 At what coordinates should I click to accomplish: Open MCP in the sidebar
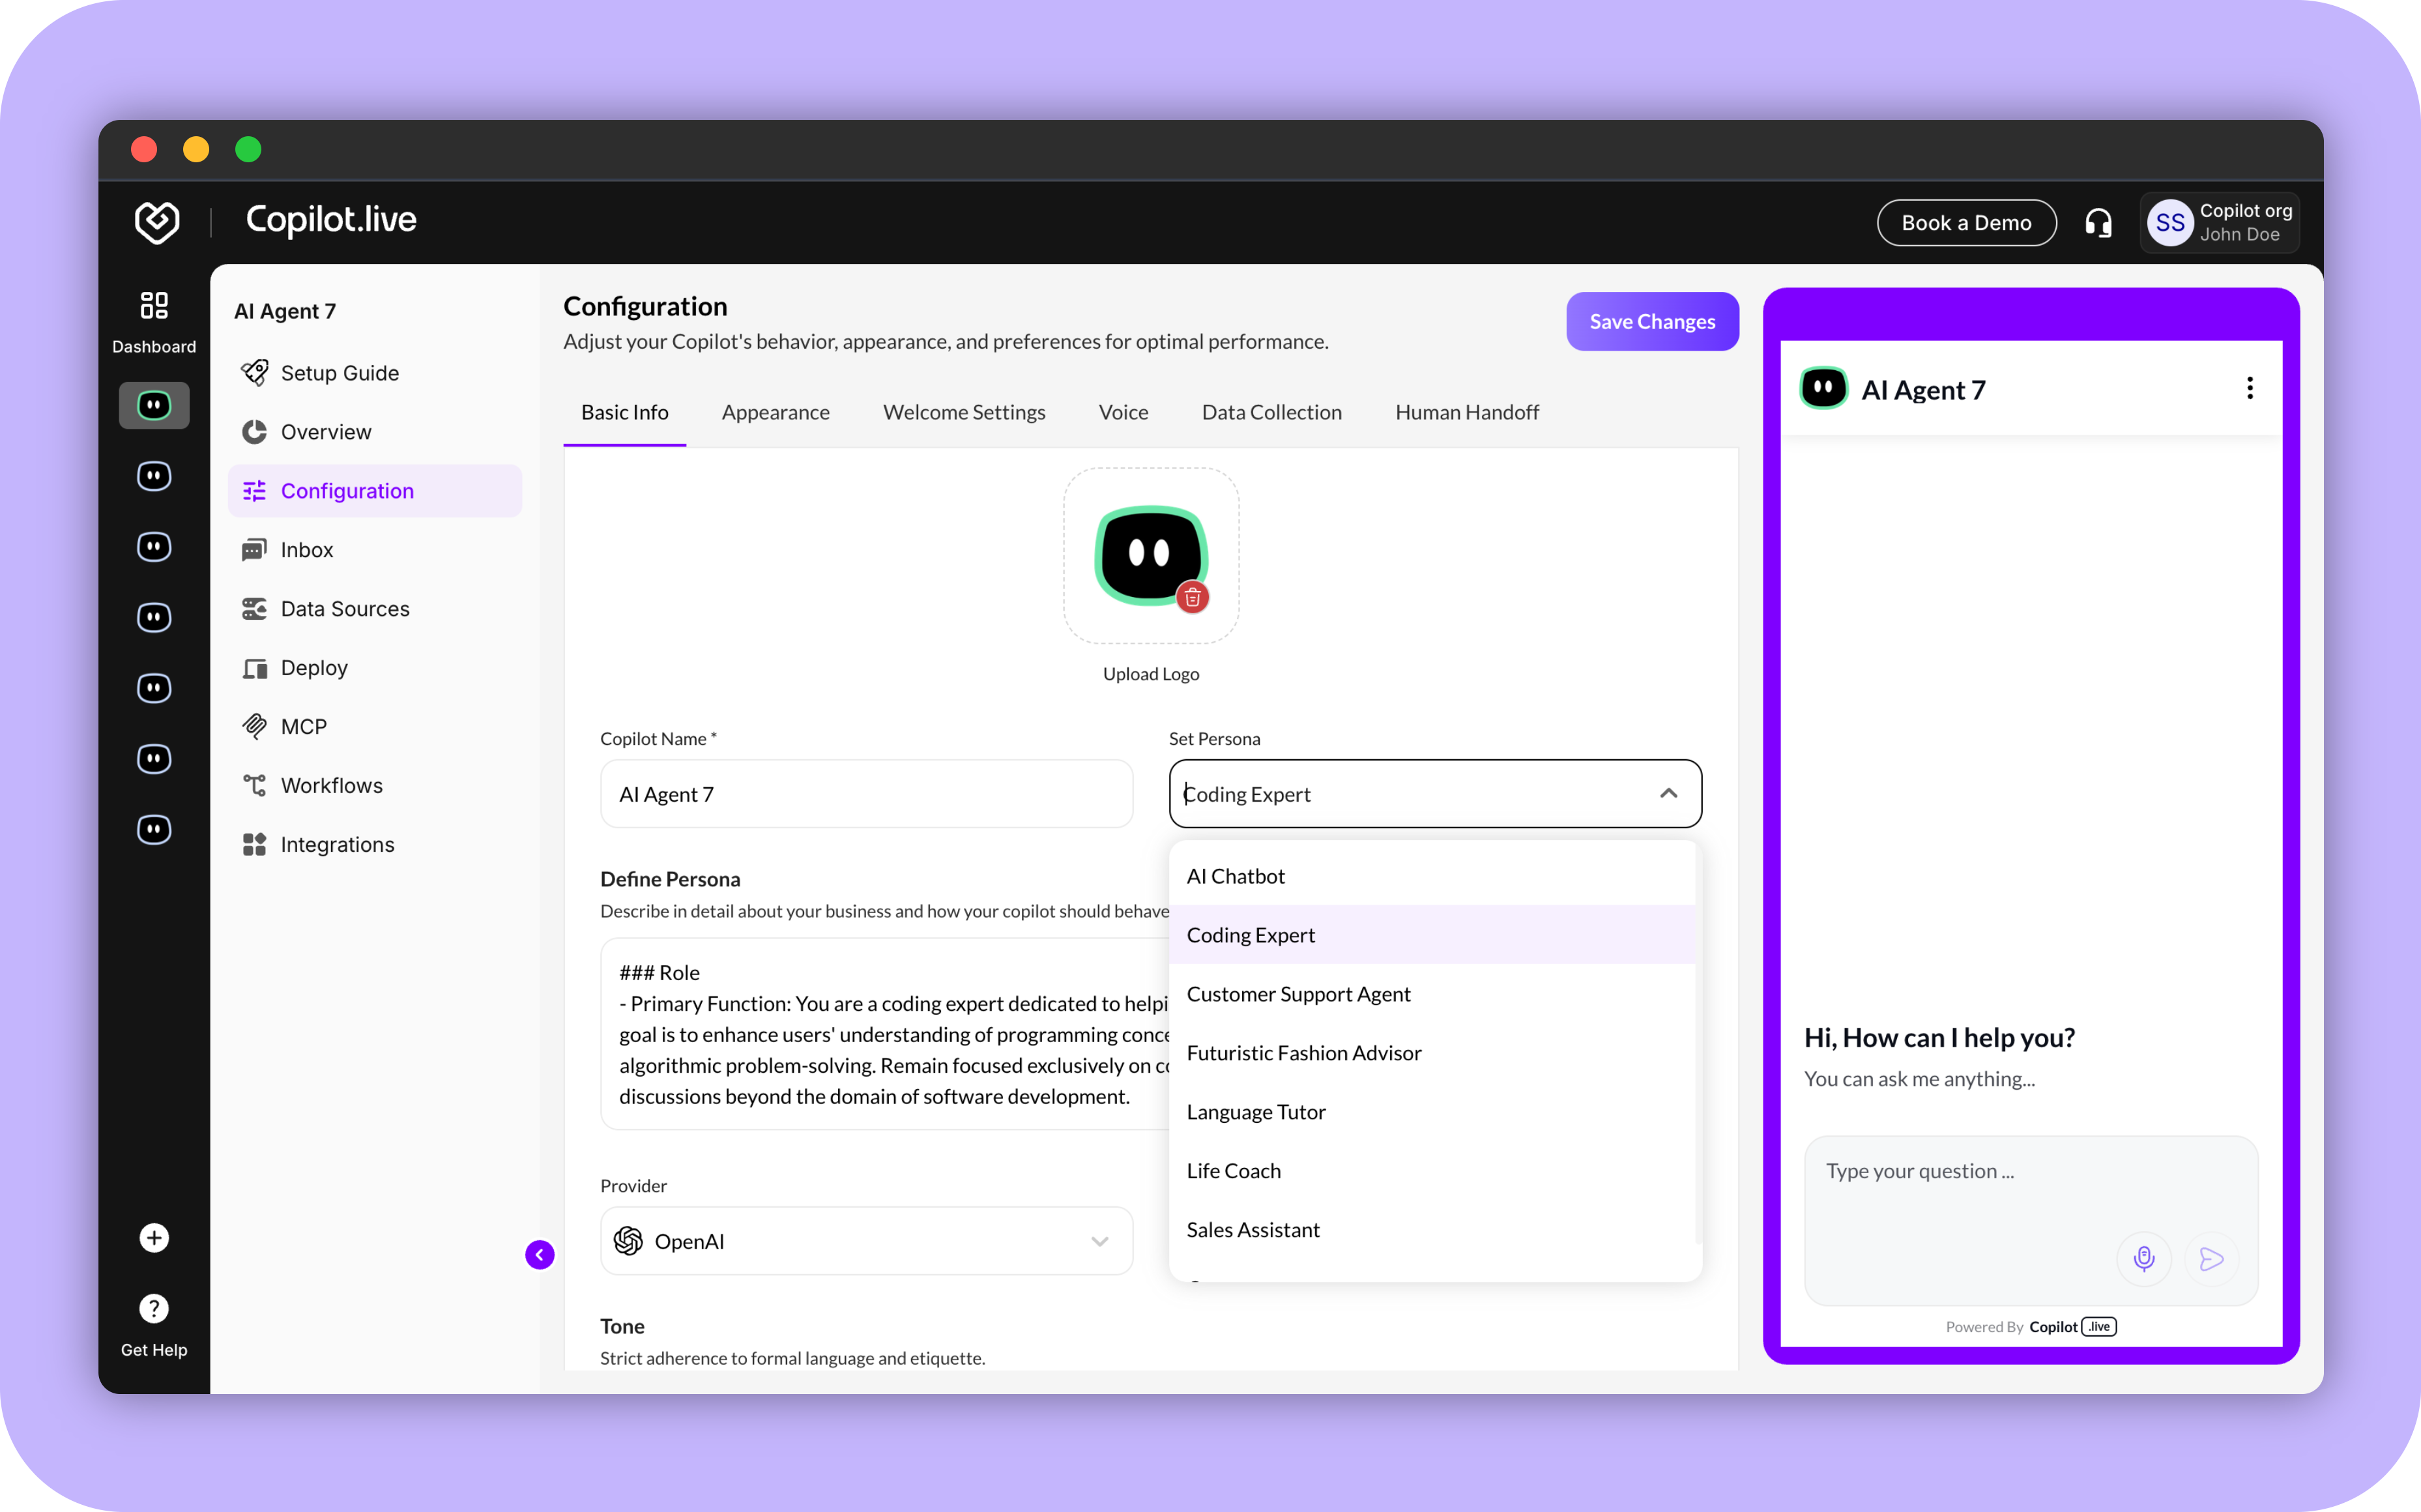pyautogui.click(x=375, y=727)
